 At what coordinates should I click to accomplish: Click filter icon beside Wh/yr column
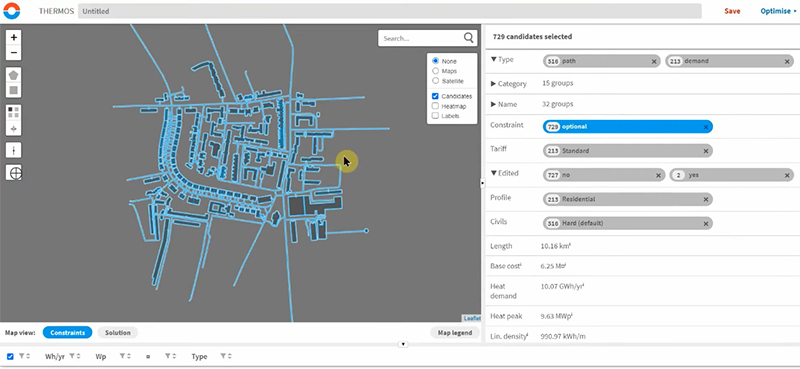72,356
